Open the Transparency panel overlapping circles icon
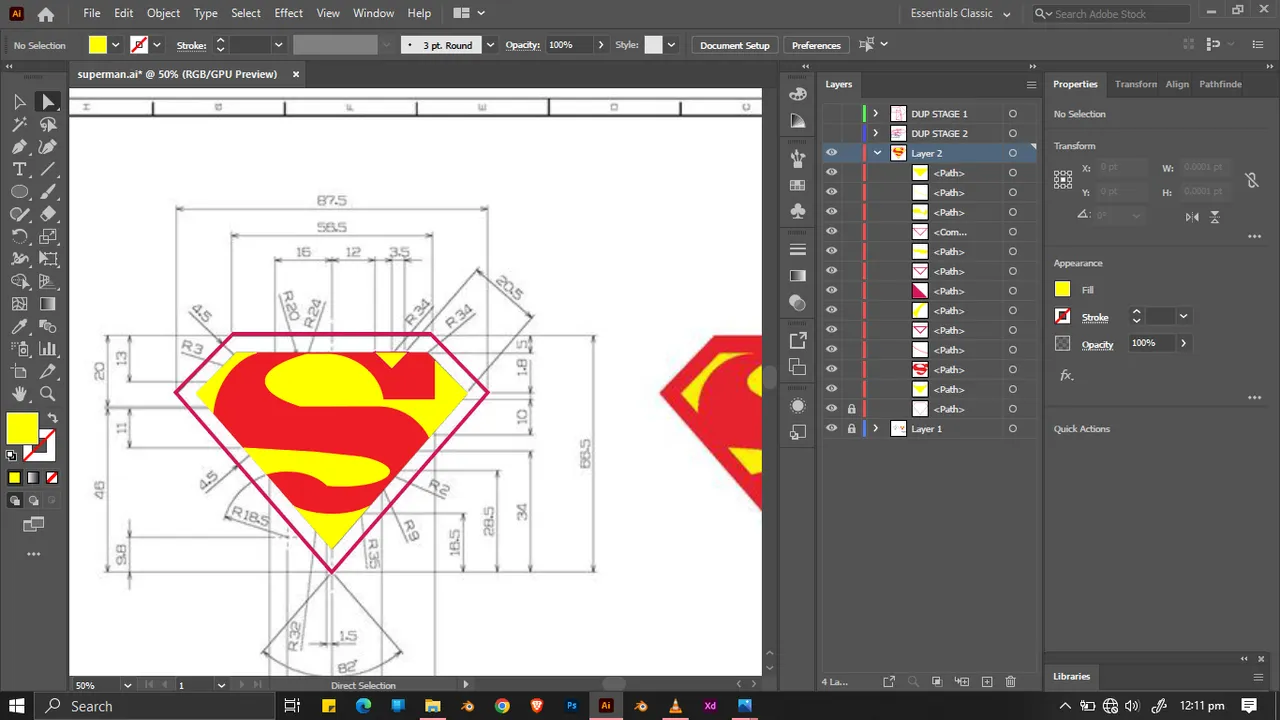 [x=797, y=302]
